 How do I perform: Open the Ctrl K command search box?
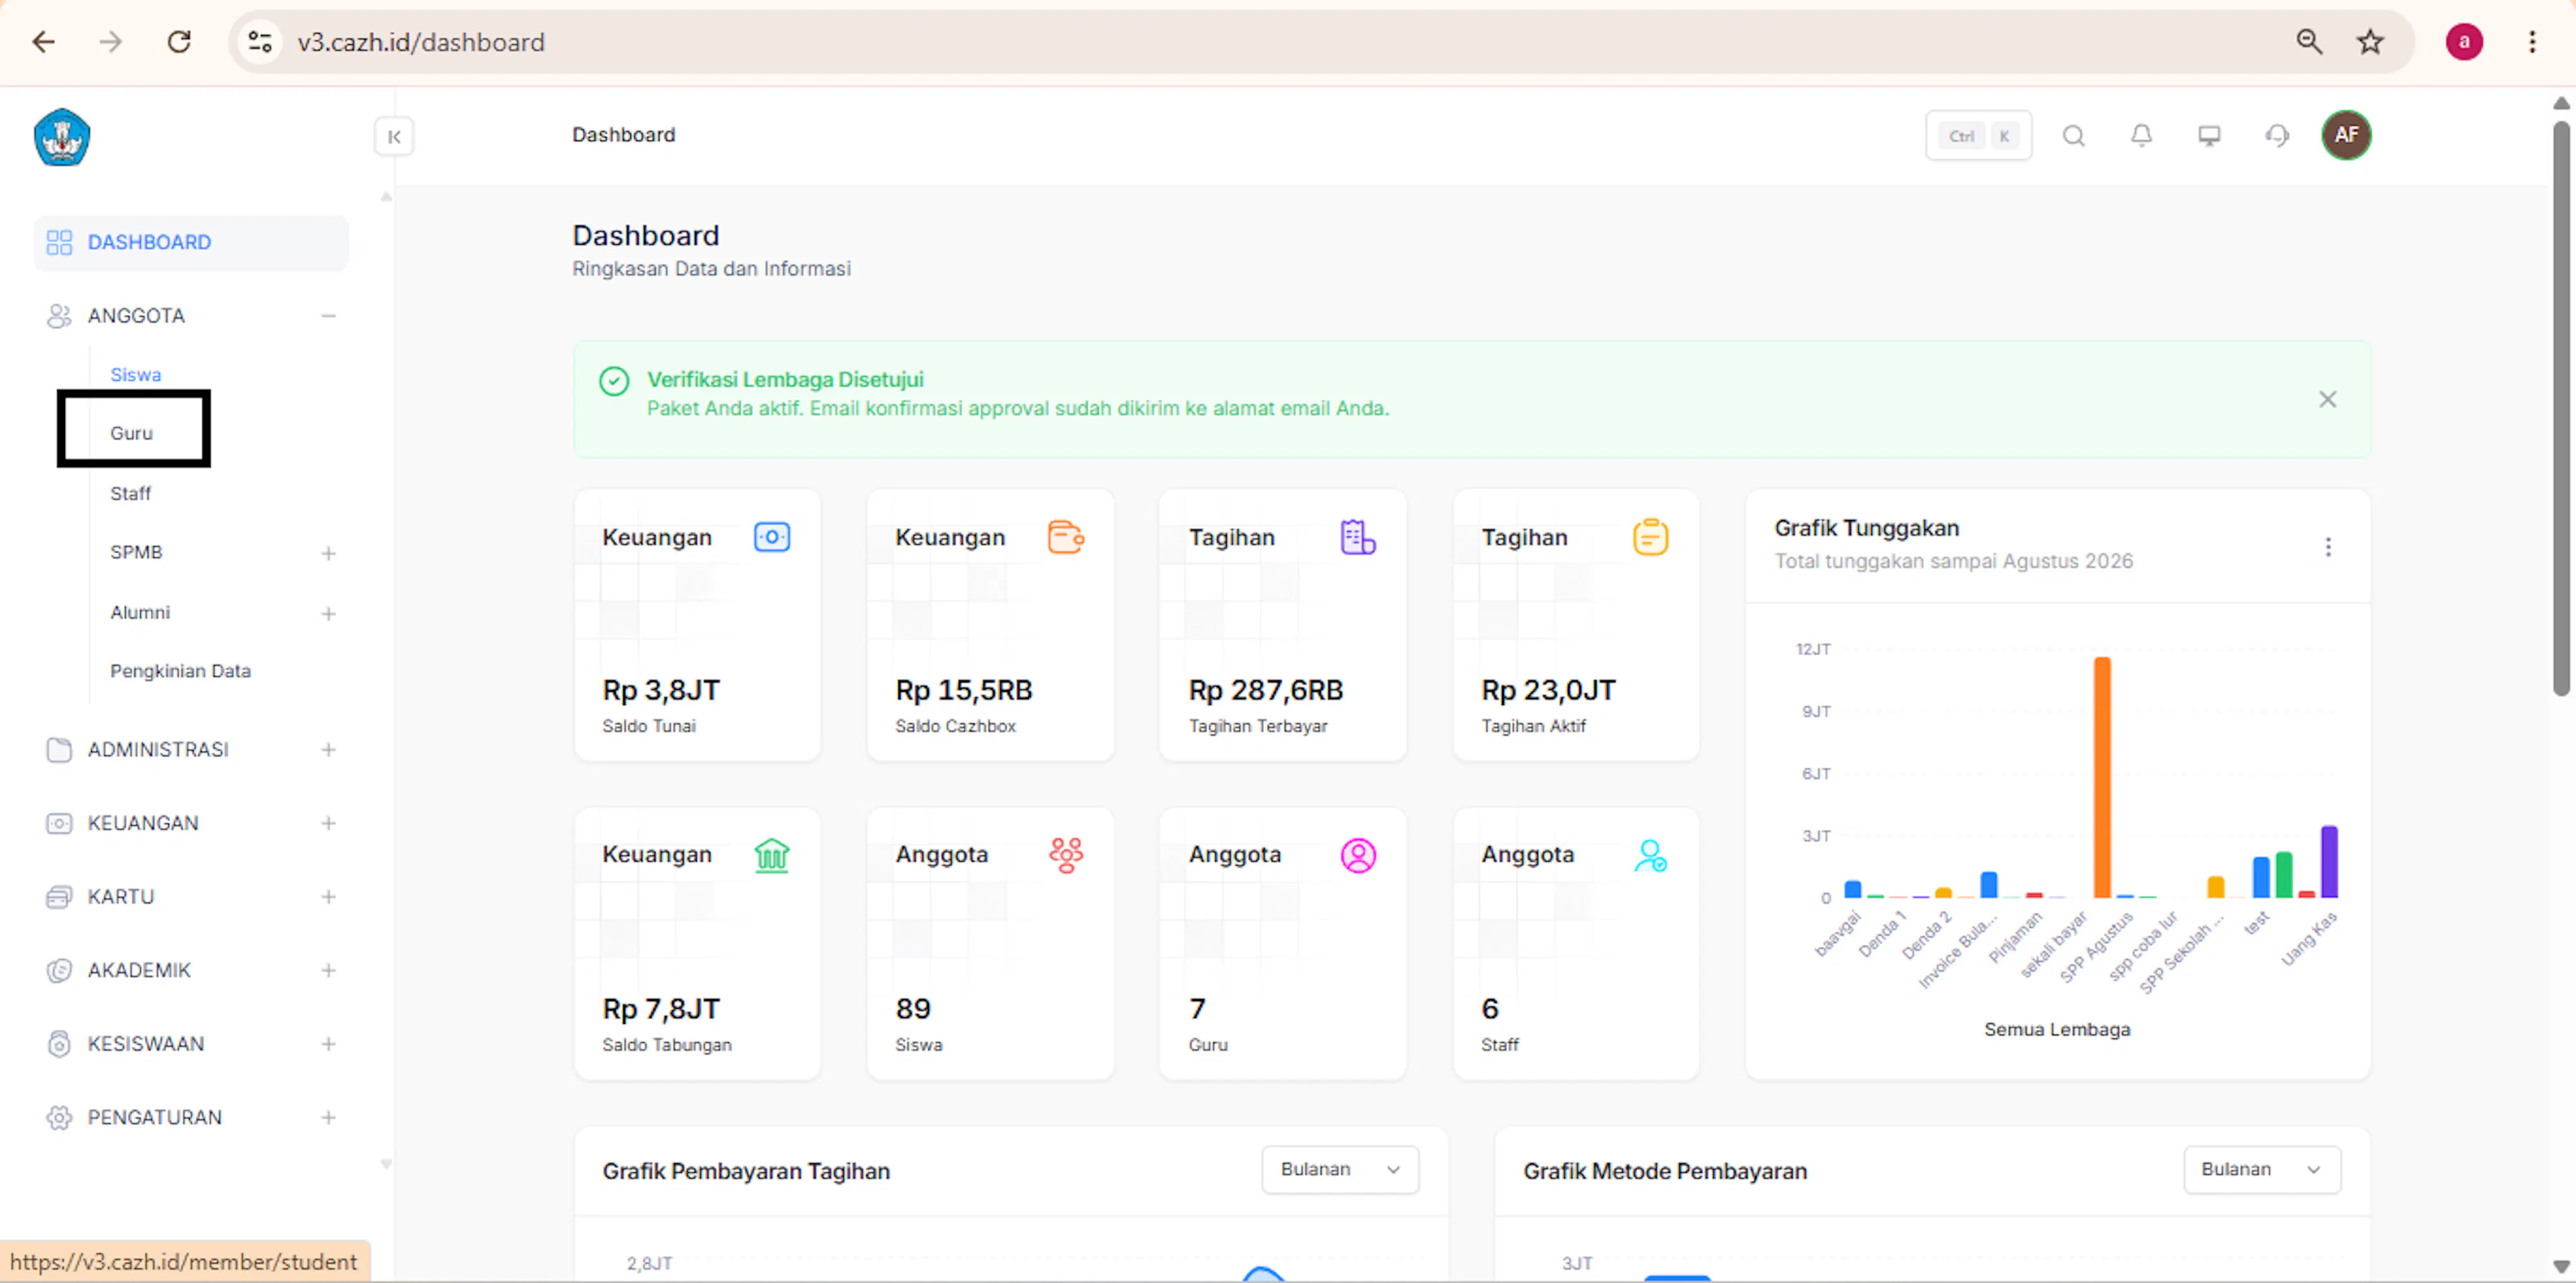tap(1978, 136)
